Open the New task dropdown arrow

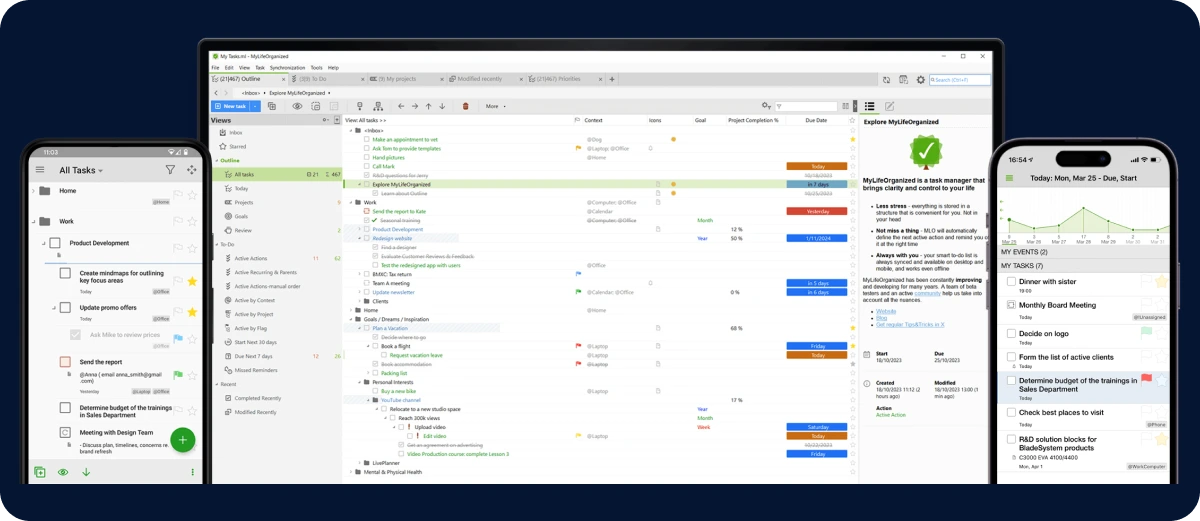pos(255,106)
